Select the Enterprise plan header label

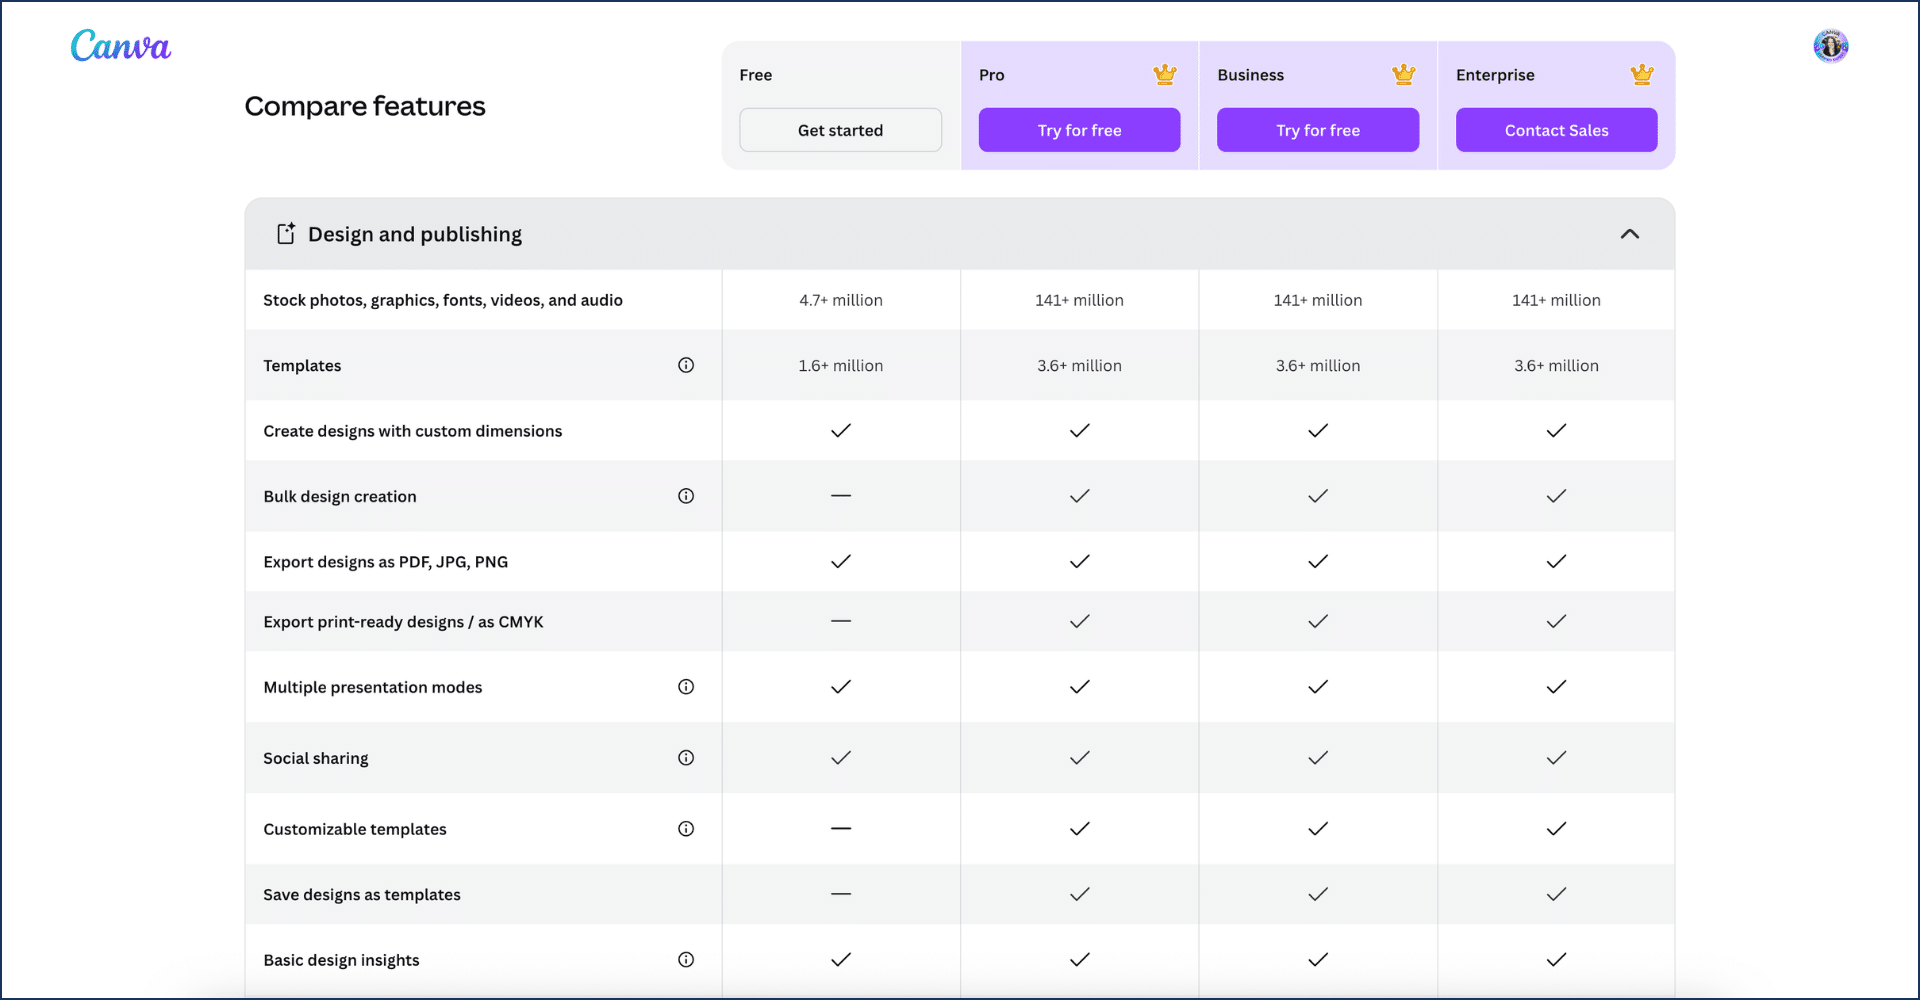click(x=1495, y=75)
